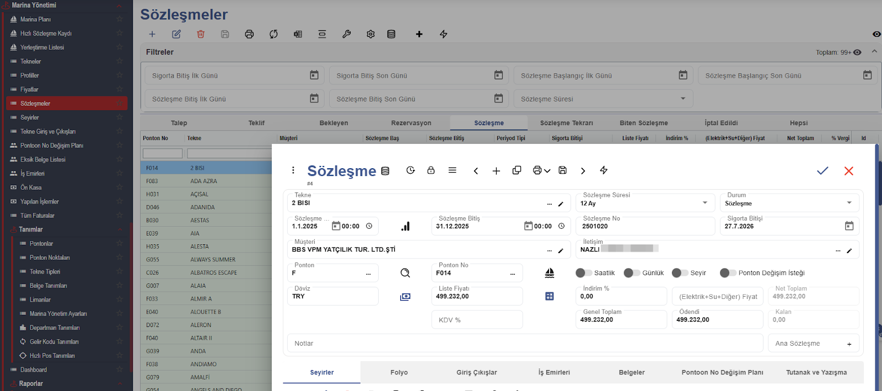Open the Sözleşme Süresi 12 Ay dropdown
Image resolution: width=882 pixels, height=391 pixels.
pyautogui.click(x=705, y=203)
